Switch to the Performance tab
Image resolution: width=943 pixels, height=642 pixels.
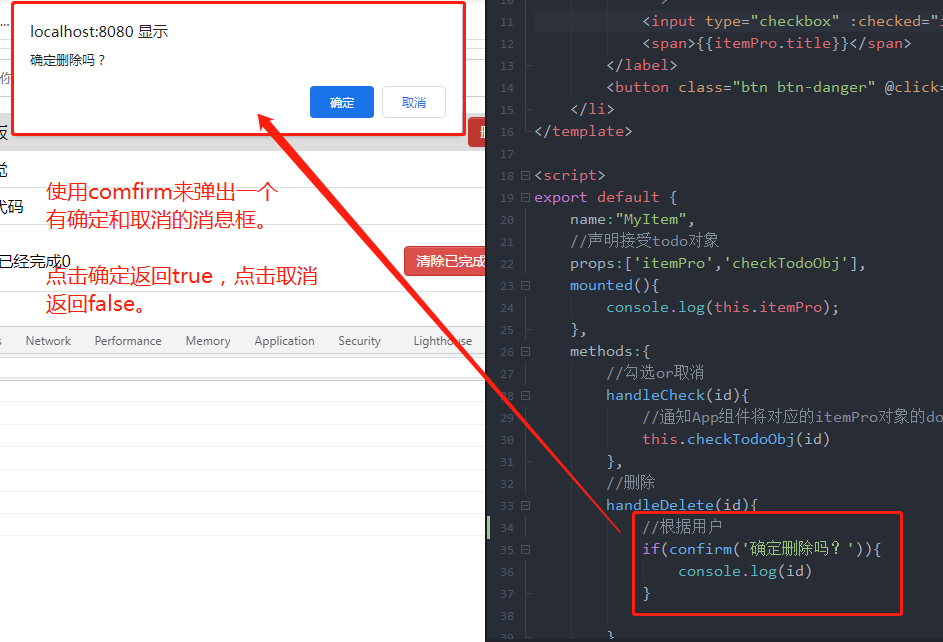point(128,341)
